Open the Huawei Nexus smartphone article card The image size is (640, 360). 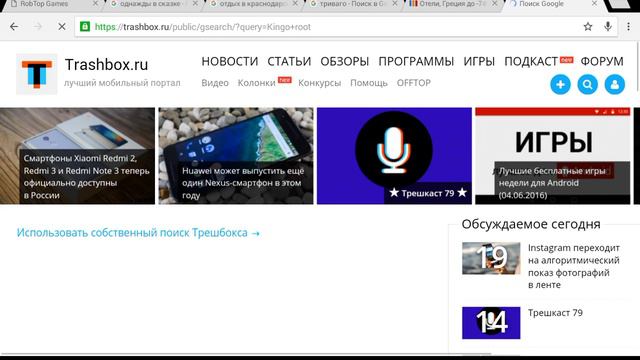click(236, 156)
